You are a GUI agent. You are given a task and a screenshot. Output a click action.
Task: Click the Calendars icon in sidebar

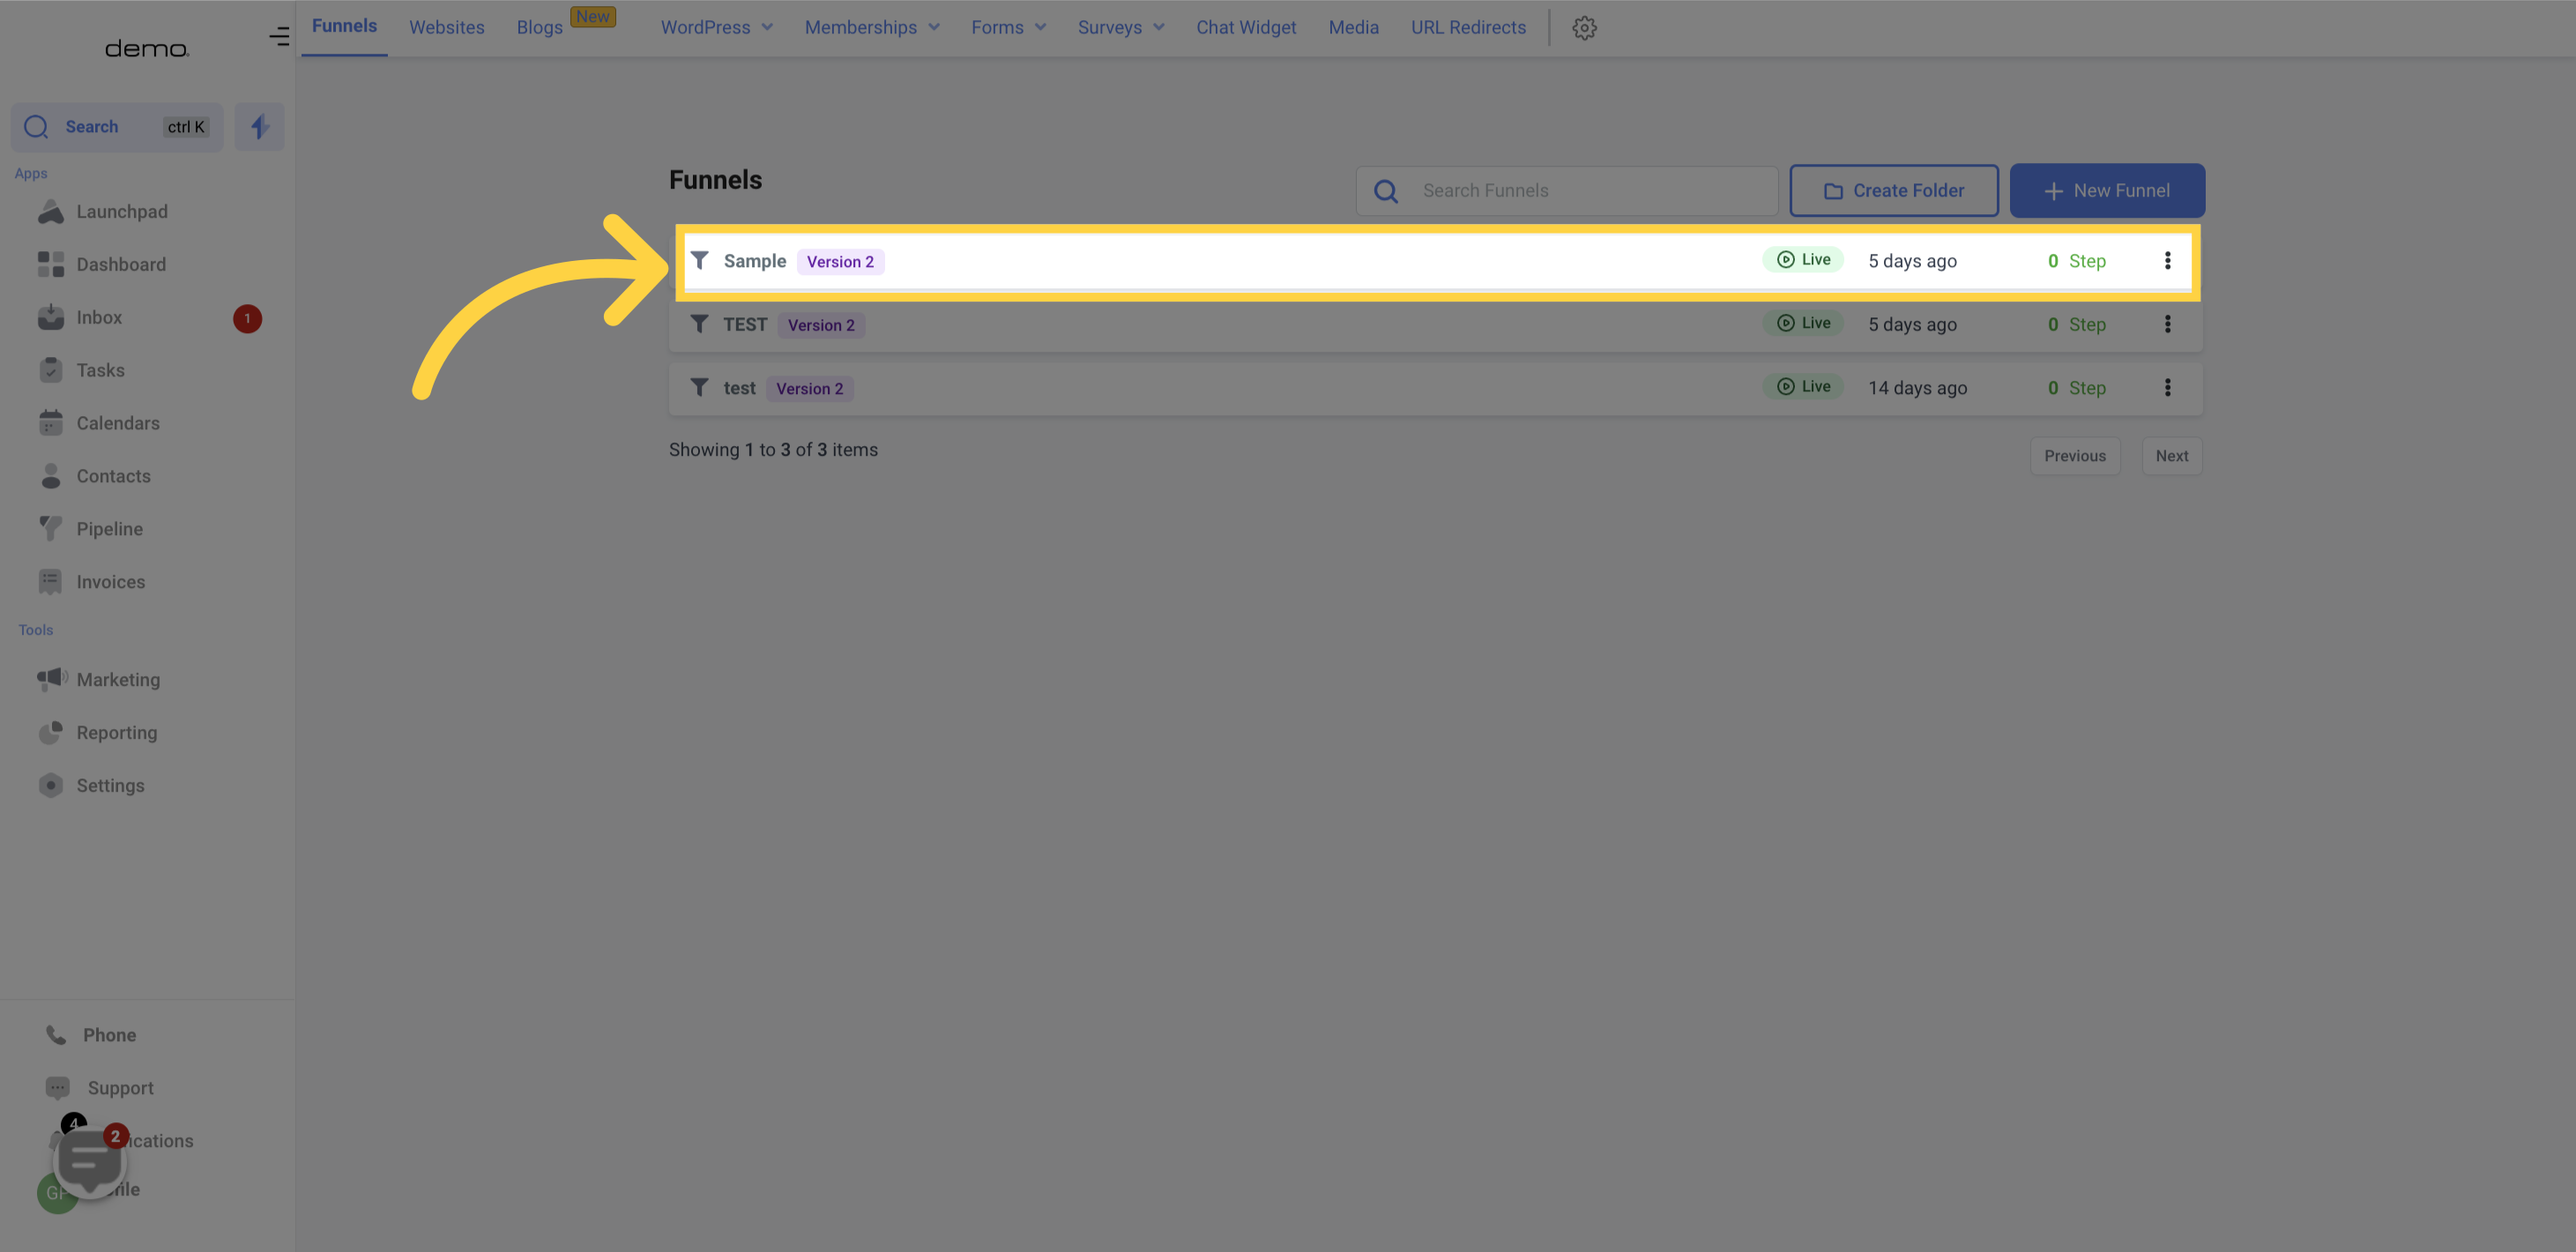pos(50,423)
